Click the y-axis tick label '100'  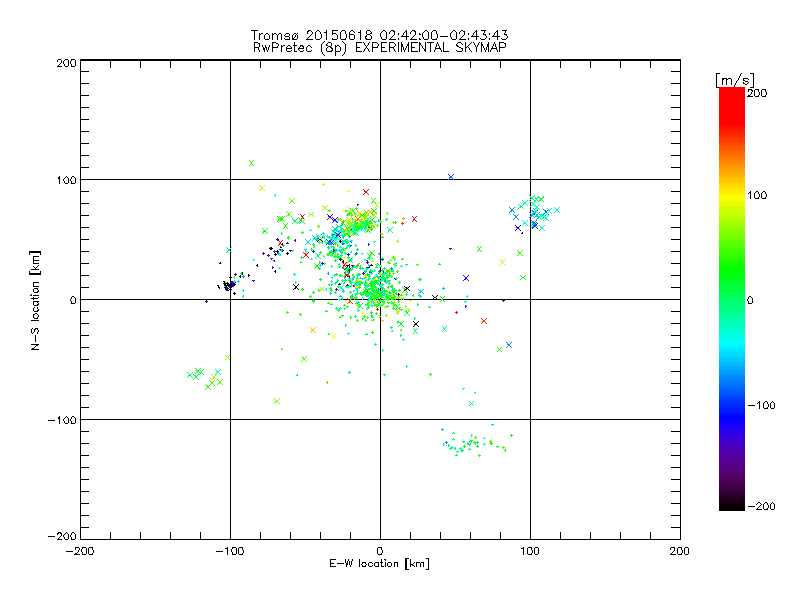tap(66, 180)
